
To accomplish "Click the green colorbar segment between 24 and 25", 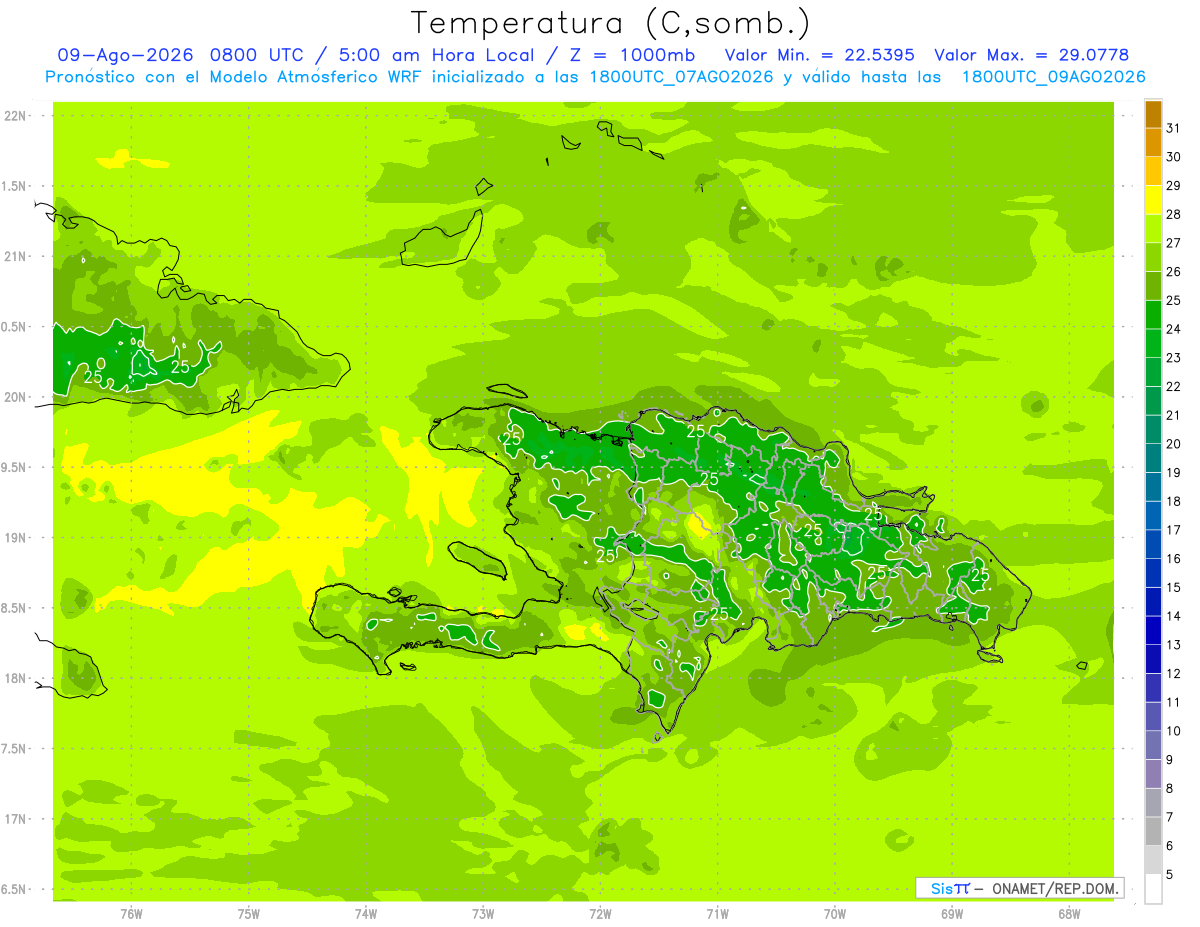I will [x=1154, y=315].
